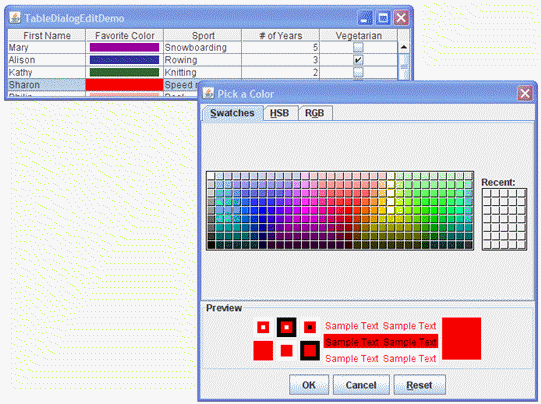This screenshot has height=404, width=541.
Task: Confirm color with OK button
Action: point(309,385)
